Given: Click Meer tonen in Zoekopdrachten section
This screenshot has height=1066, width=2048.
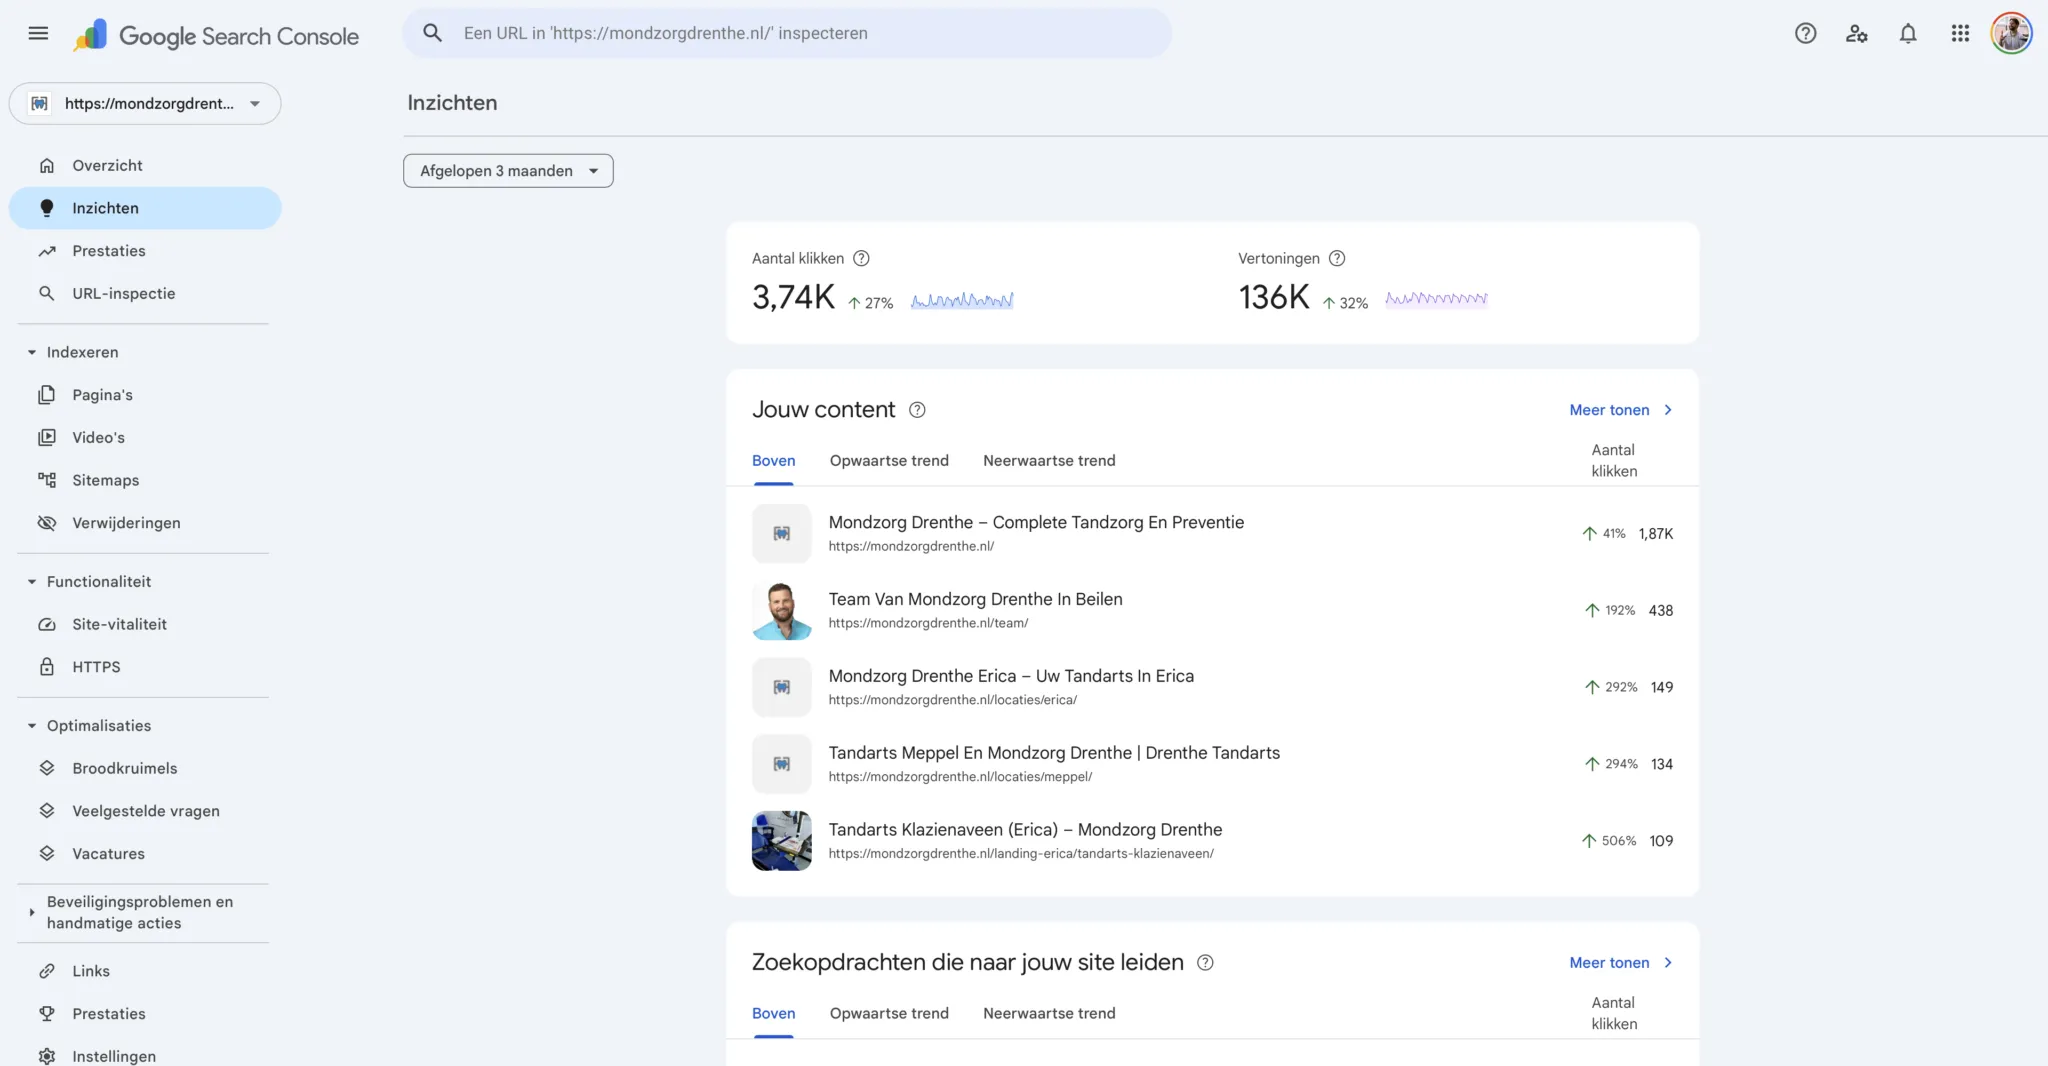Looking at the screenshot, I should click(x=1621, y=962).
